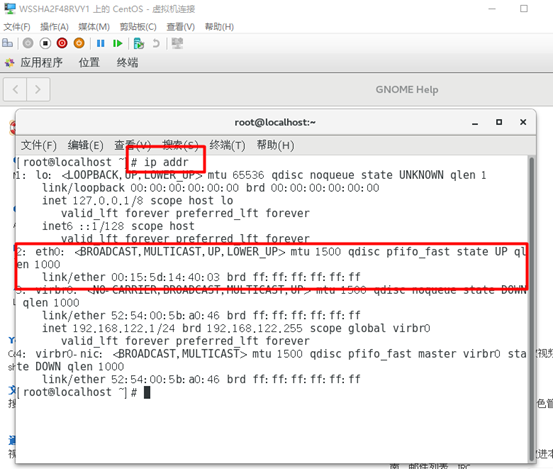Click the 'link/ether 00:15:5d:14:40:03' line

click(201, 277)
